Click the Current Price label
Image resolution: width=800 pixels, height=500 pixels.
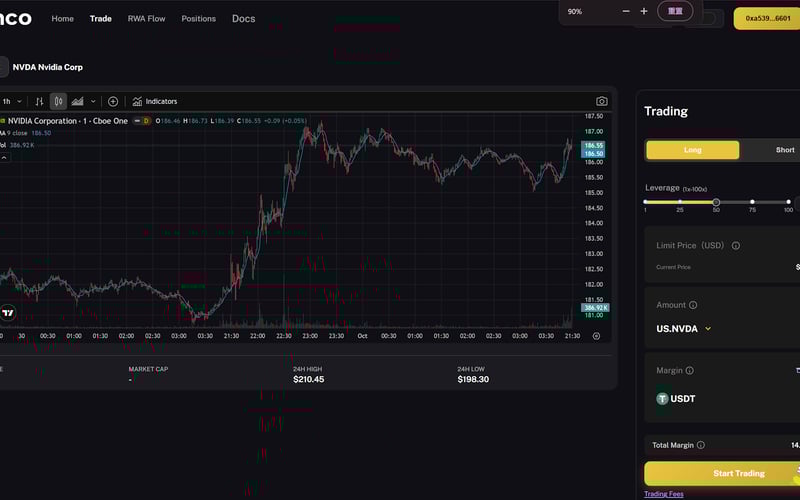673,267
